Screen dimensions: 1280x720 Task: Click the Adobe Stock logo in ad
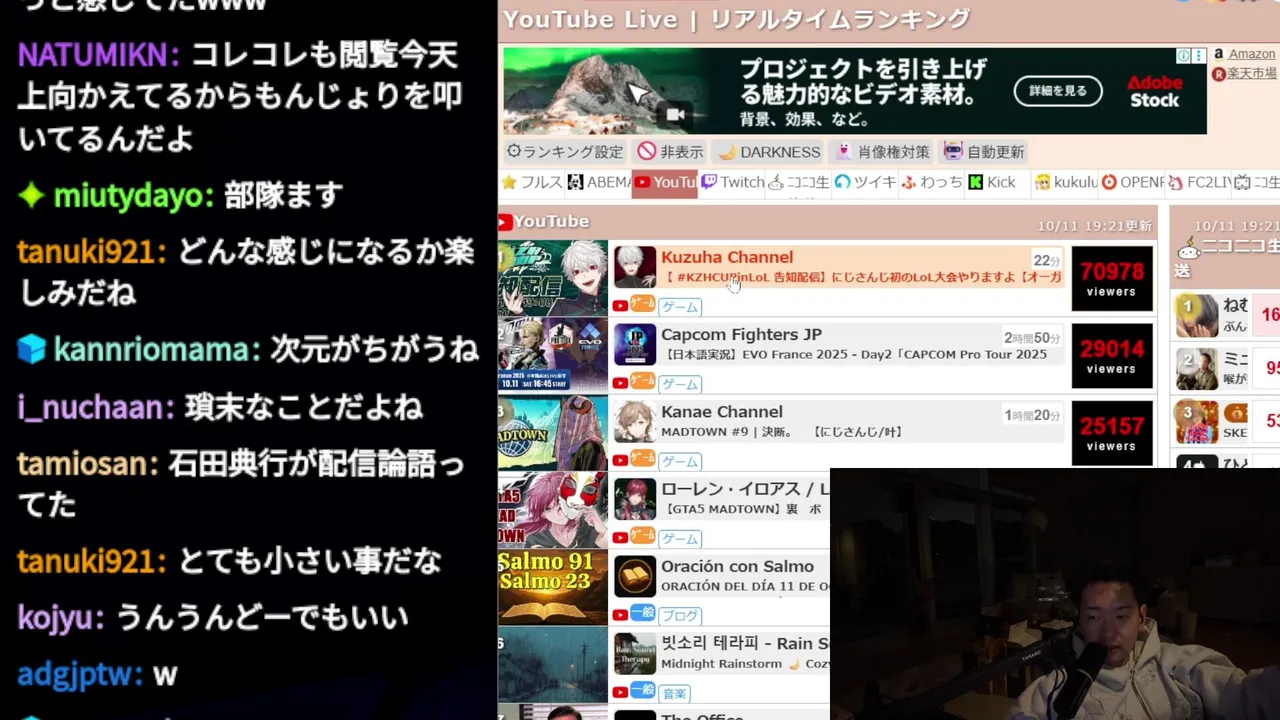[x=1155, y=92]
